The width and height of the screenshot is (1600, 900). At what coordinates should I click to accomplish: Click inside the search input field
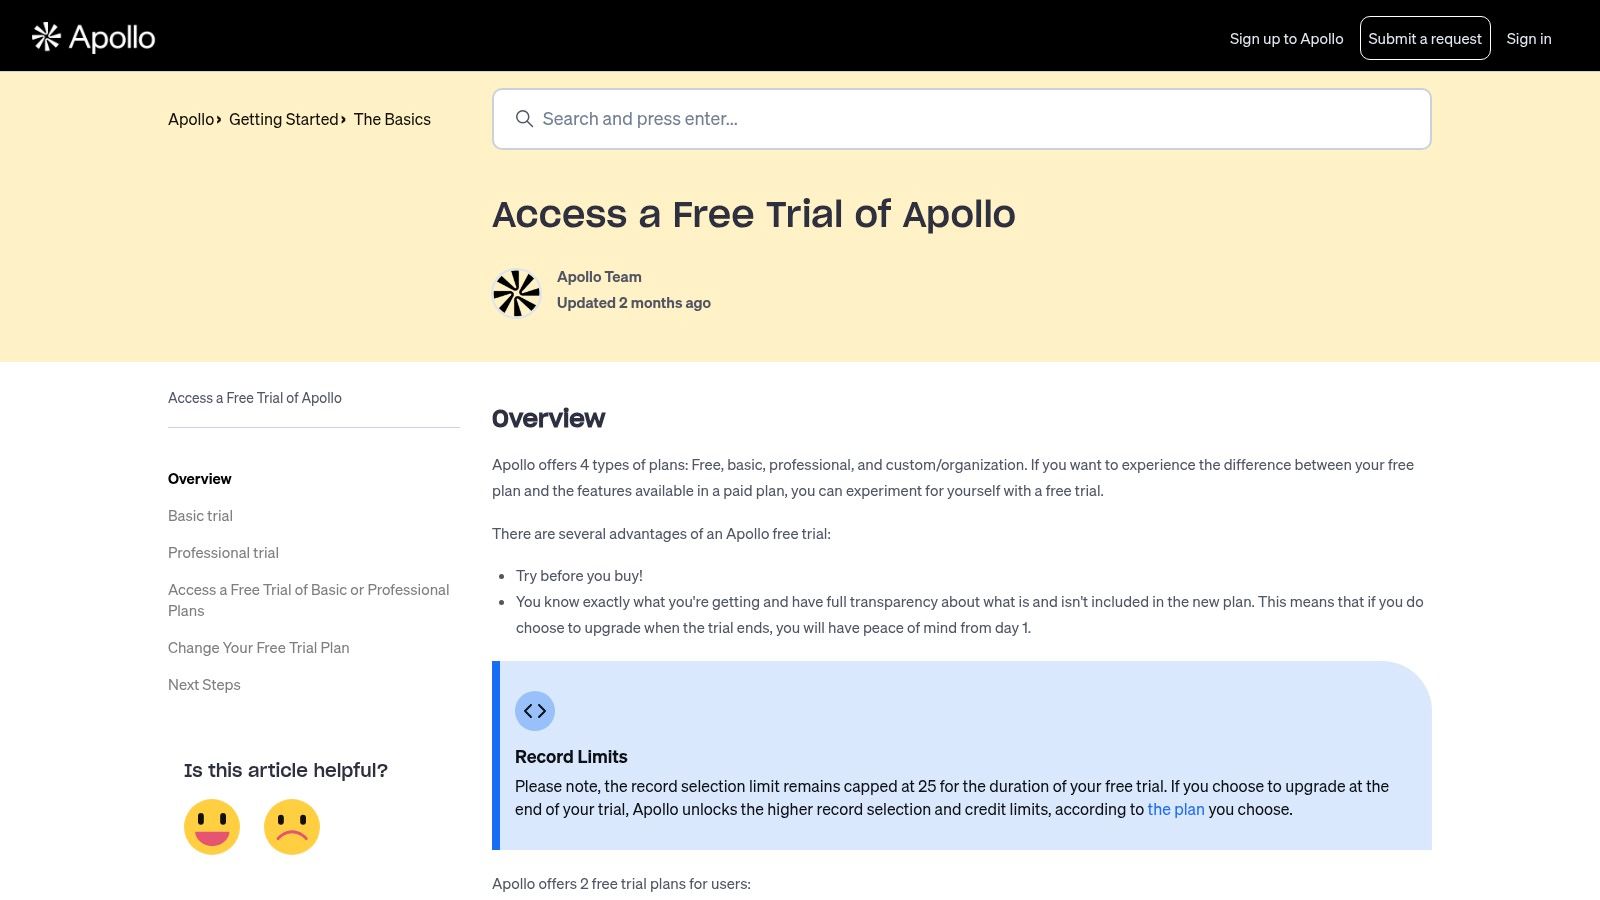[x=900, y=118]
